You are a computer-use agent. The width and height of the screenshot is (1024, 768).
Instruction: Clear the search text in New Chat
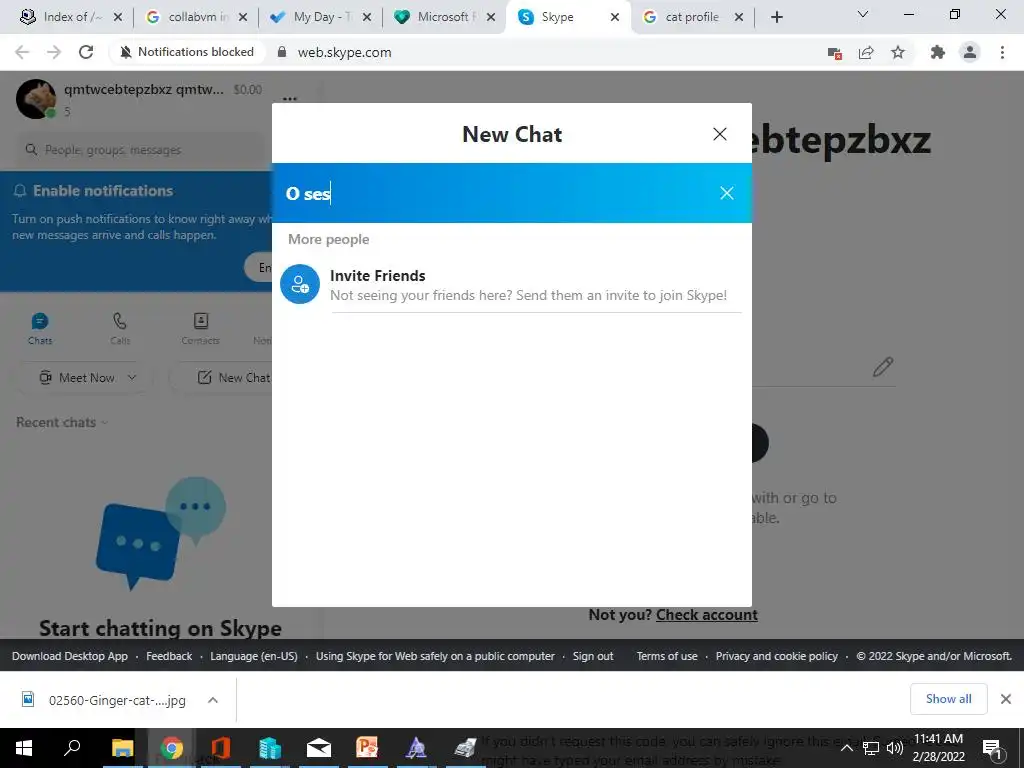click(x=726, y=193)
